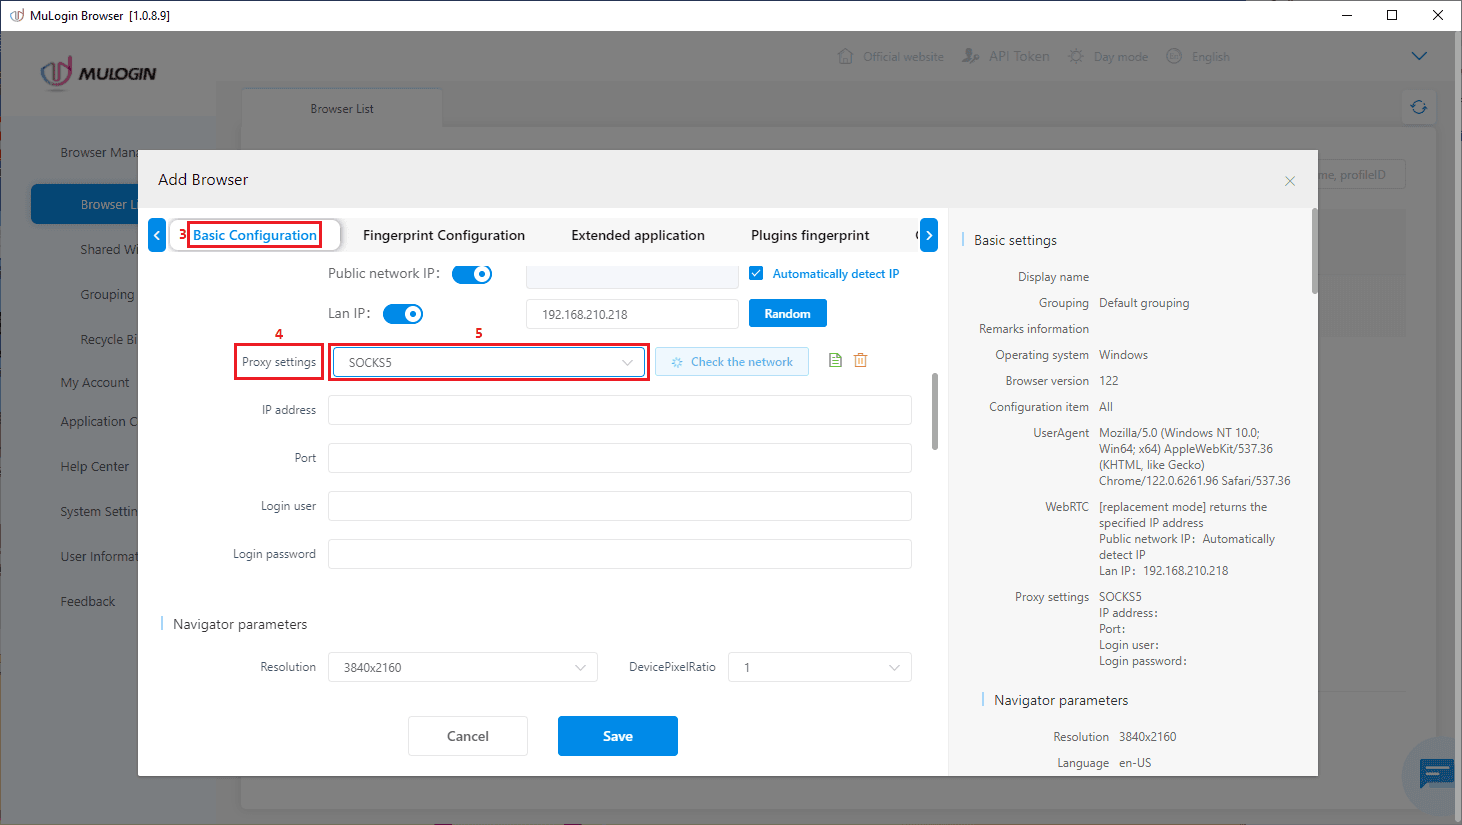1462x825 pixels.
Task: Expand the top-right header chevron
Action: 1419,56
